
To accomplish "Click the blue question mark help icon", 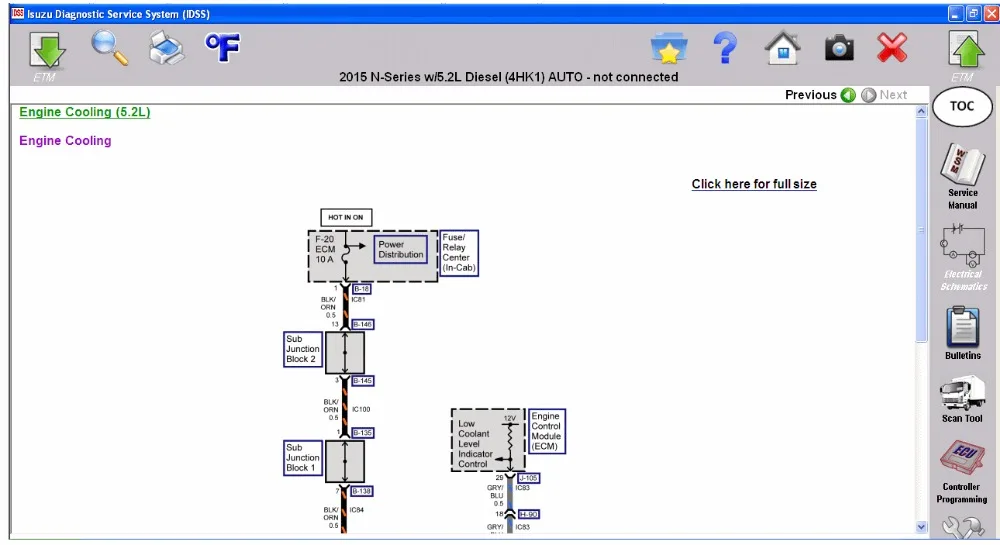I will (x=725, y=48).
